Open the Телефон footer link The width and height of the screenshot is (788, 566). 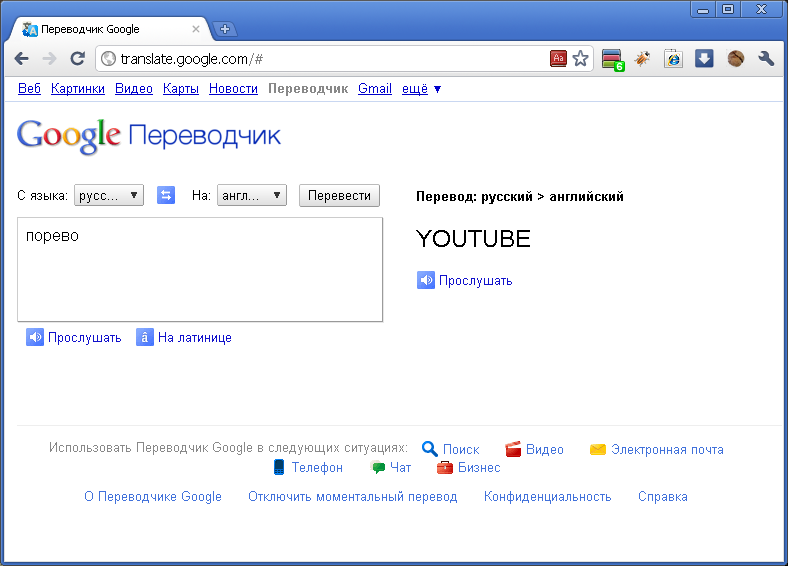[317, 467]
